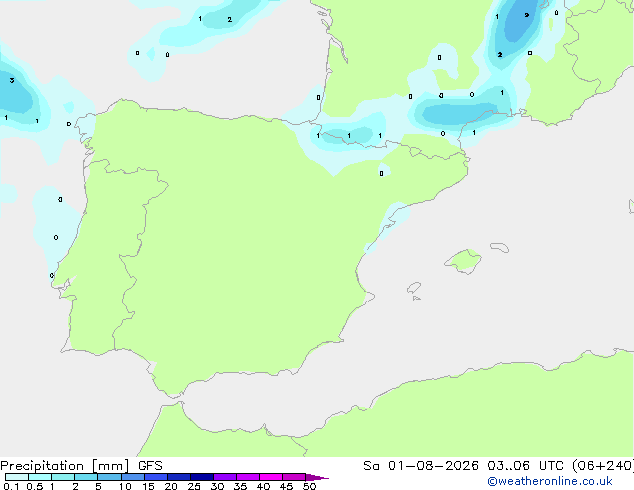Click the 15–20 mm royal blue legend swatch
The image size is (634, 490).
(156, 477)
